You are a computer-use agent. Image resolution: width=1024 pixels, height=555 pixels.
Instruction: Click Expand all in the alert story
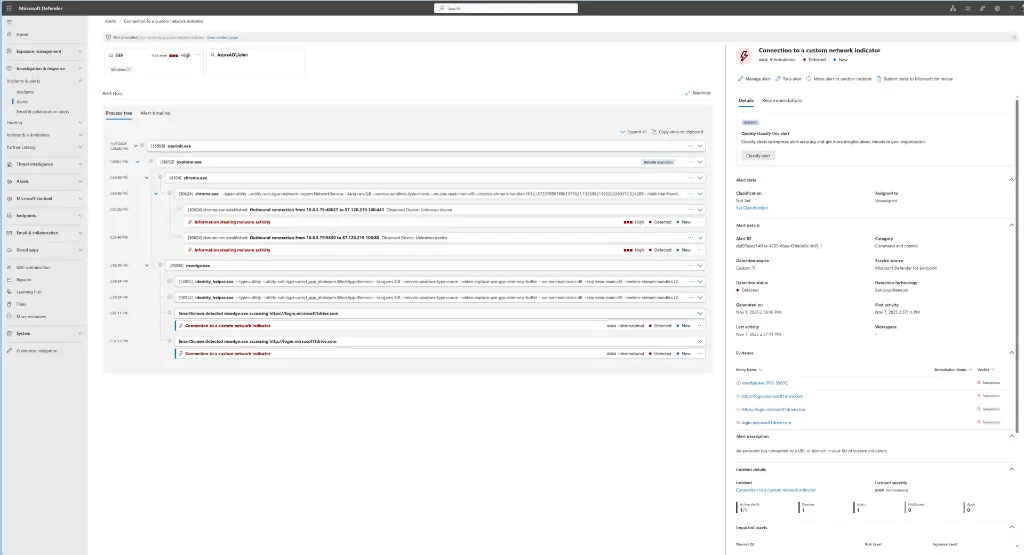point(633,132)
